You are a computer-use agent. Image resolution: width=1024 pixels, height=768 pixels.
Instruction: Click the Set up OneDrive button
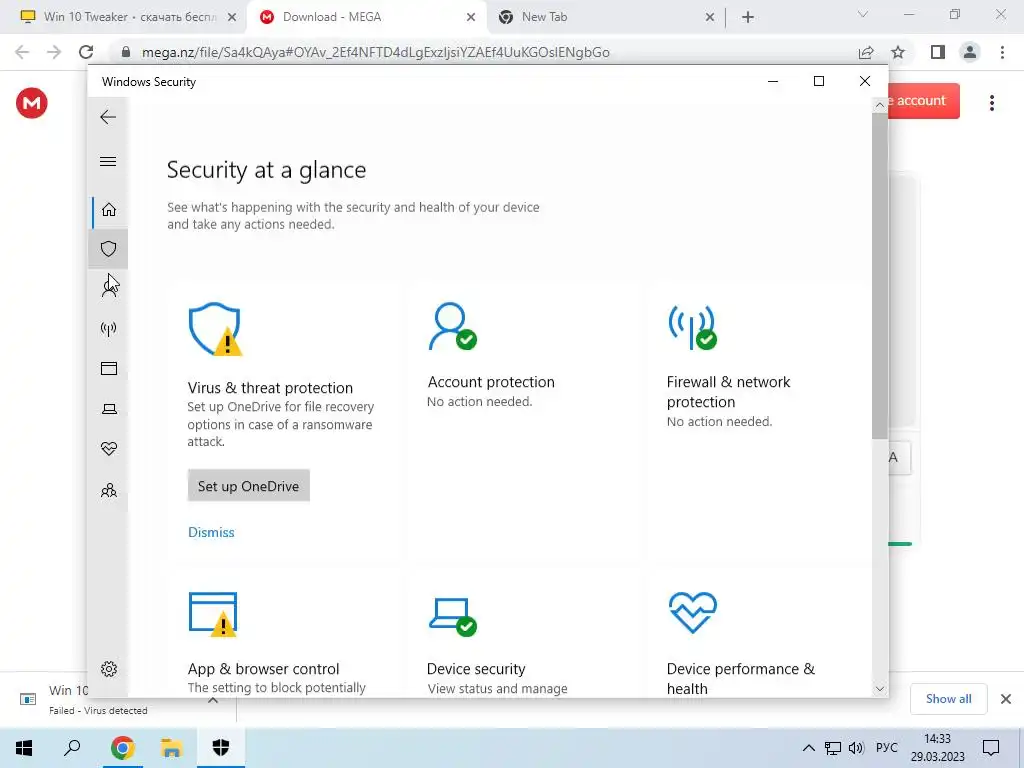[248, 486]
